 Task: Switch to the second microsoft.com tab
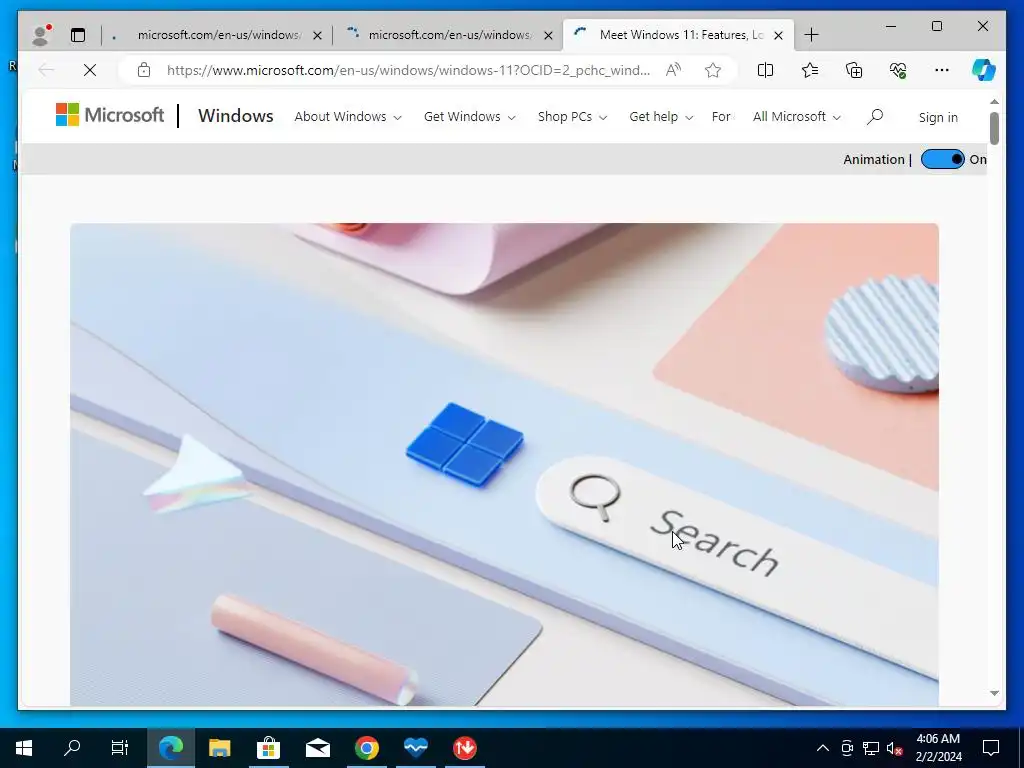coord(448,35)
